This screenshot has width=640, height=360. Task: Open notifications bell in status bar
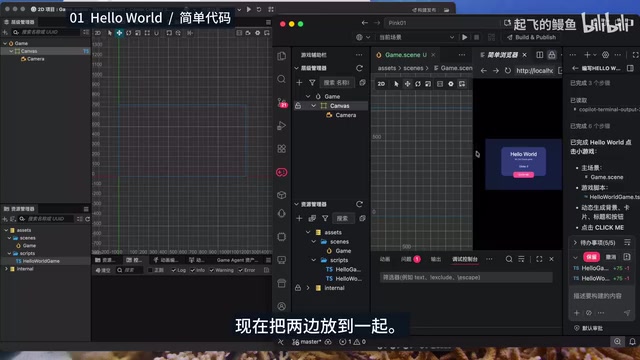(632, 342)
